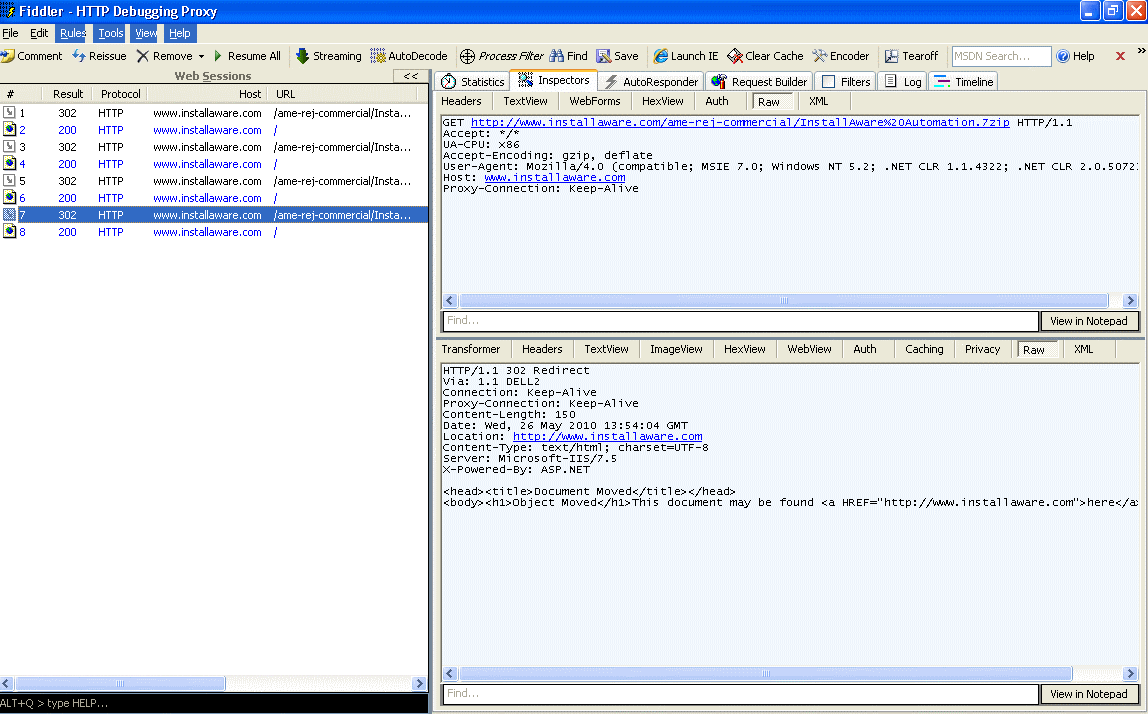
Task: Click the Comment toolbar icon
Action: click(x=8, y=56)
